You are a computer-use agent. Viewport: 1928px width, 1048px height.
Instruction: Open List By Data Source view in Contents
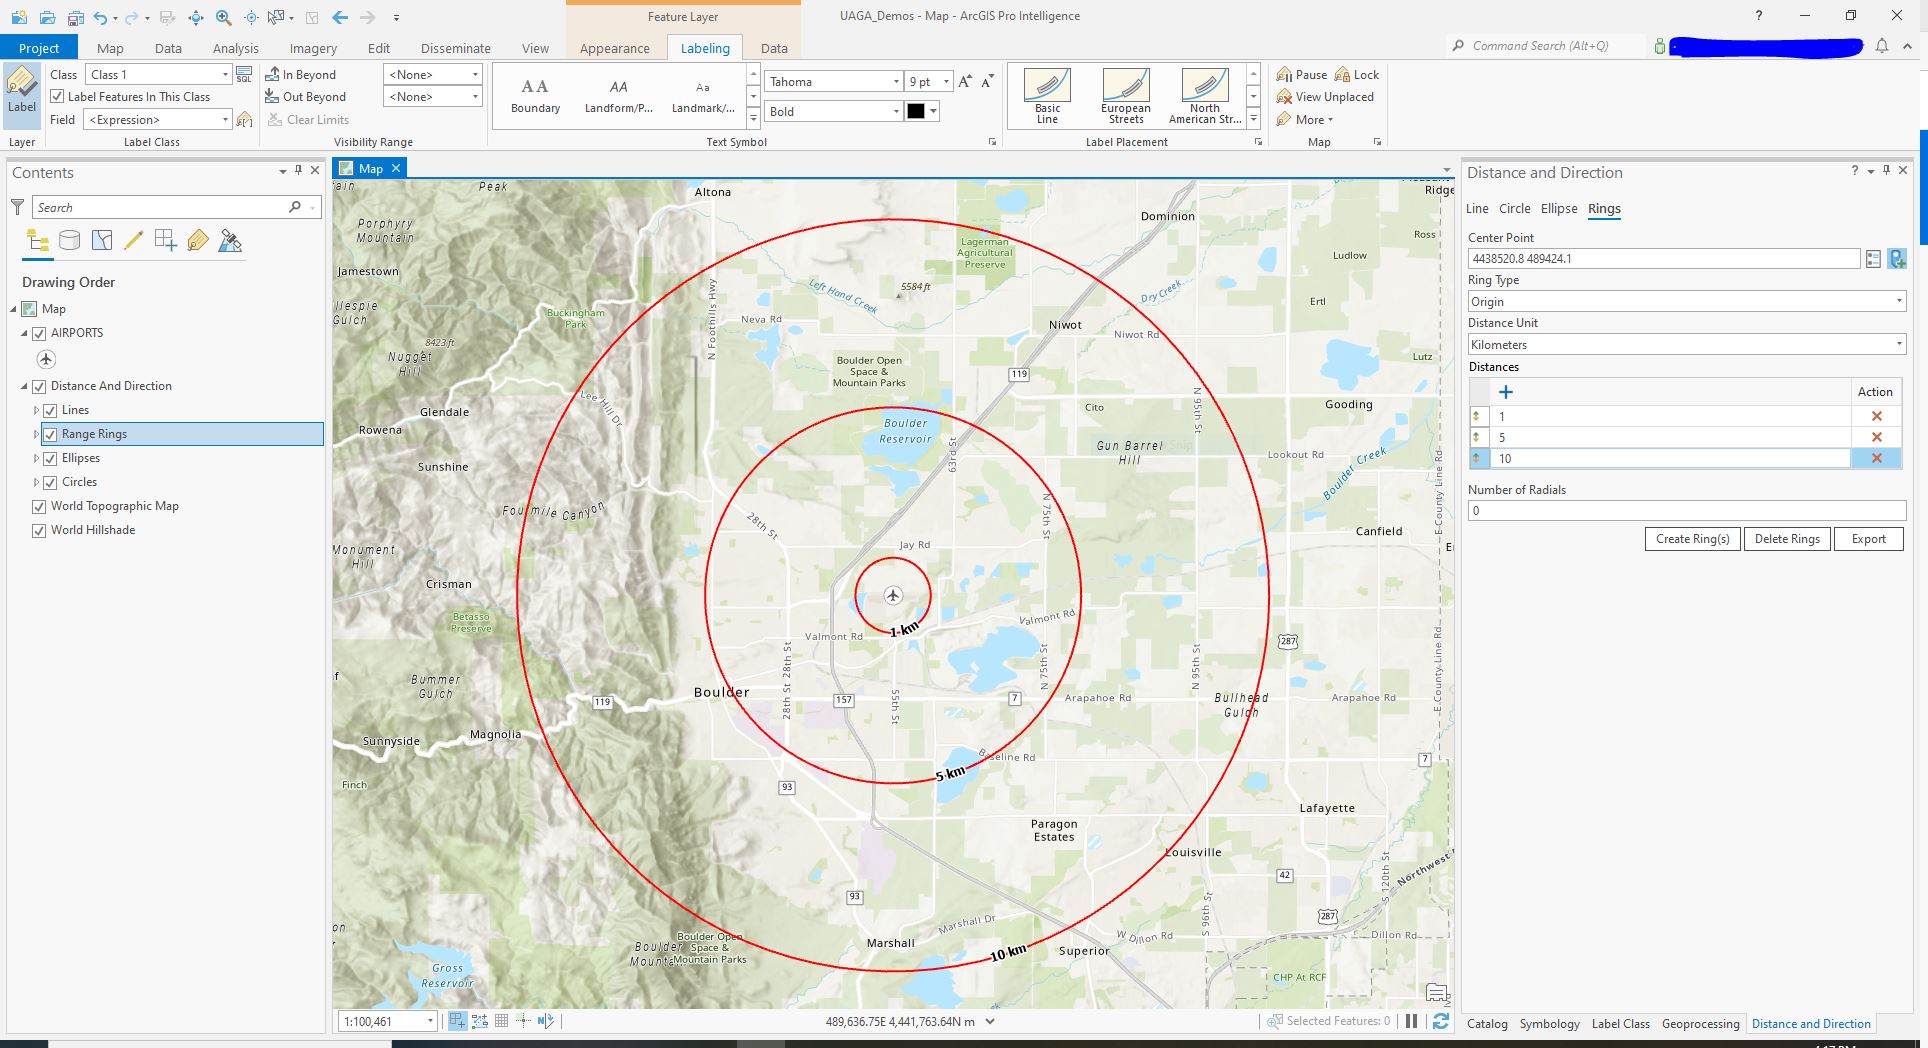[x=69, y=240]
